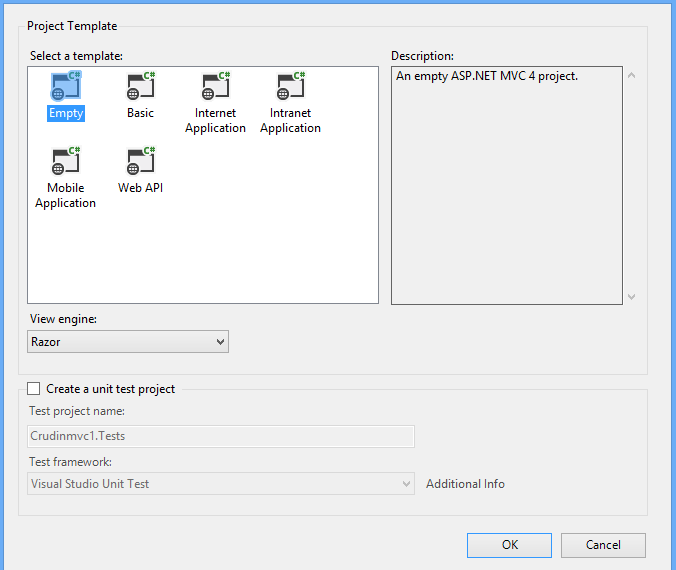The height and width of the screenshot is (570, 676).
Task: Select the Empty project template icon
Action: coord(66,87)
